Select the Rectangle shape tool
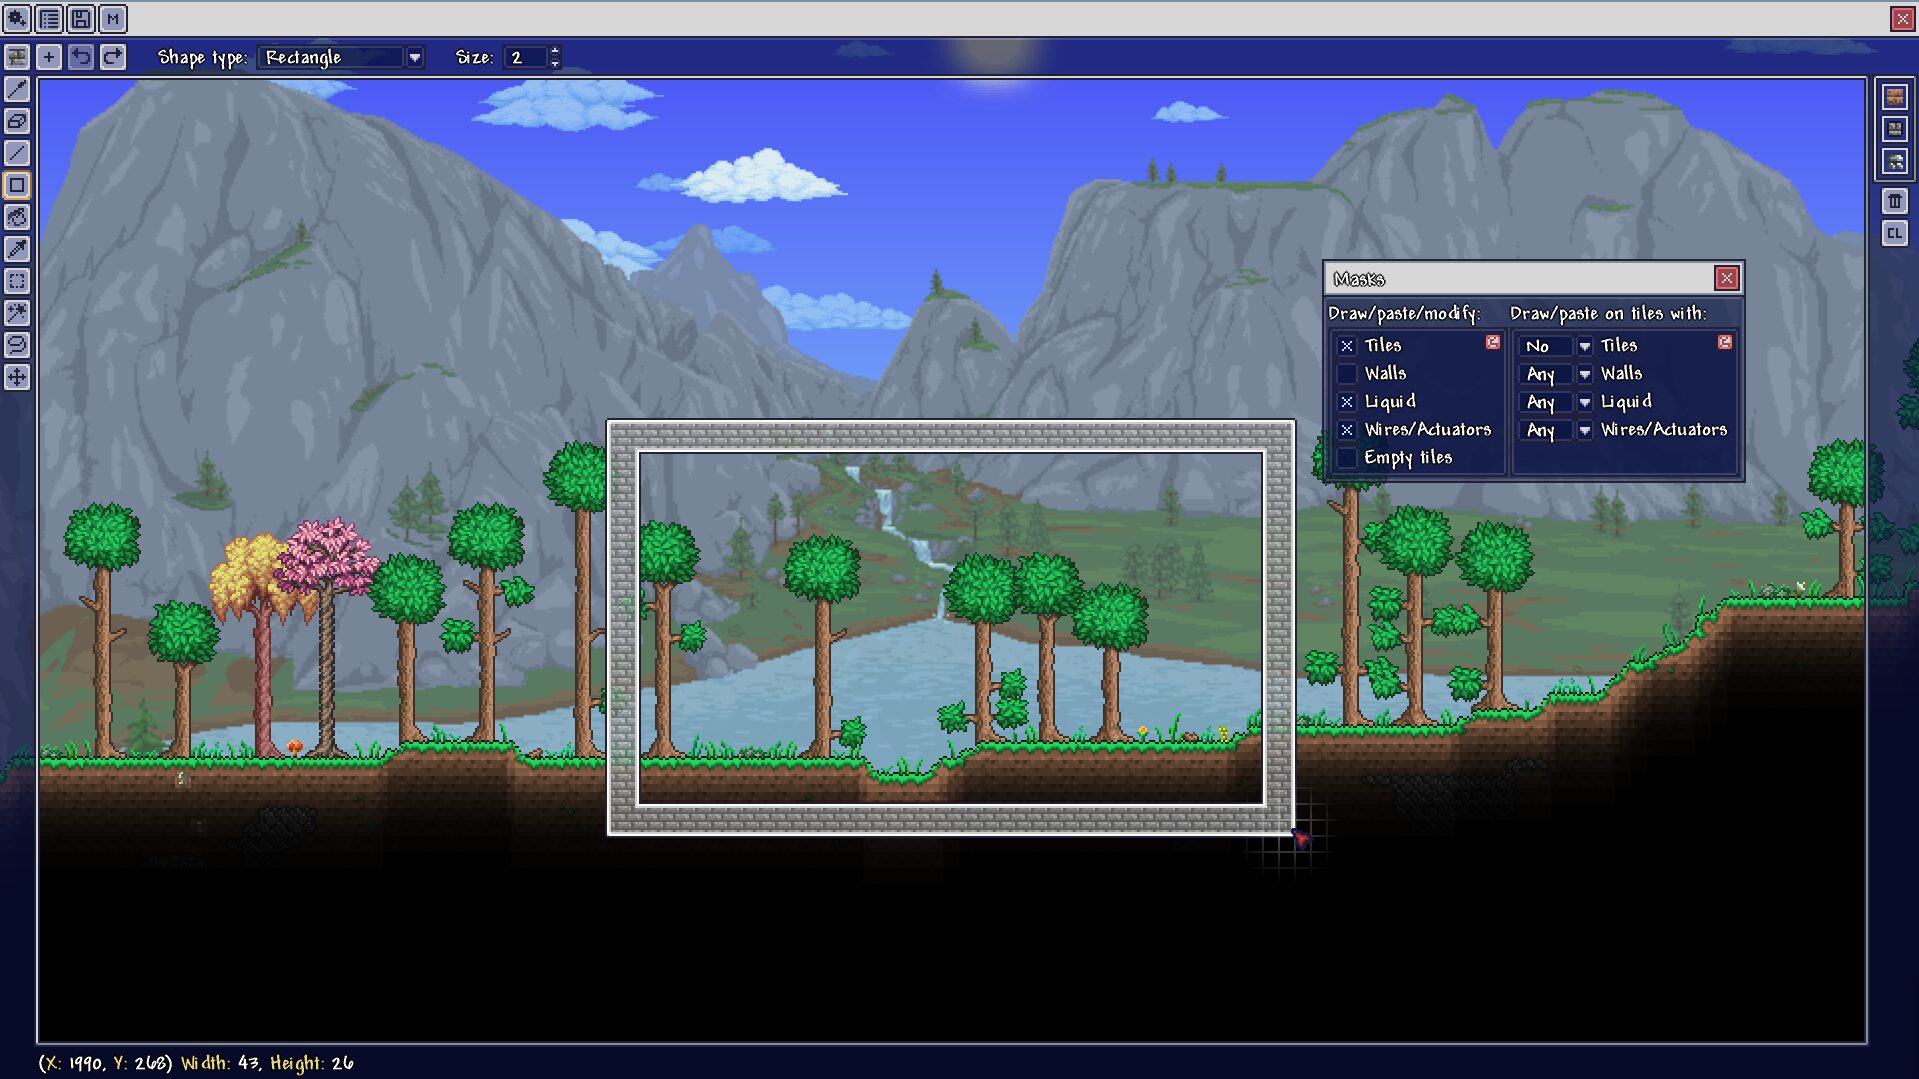The height and width of the screenshot is (1079, 1919). [x=17, y=185]
